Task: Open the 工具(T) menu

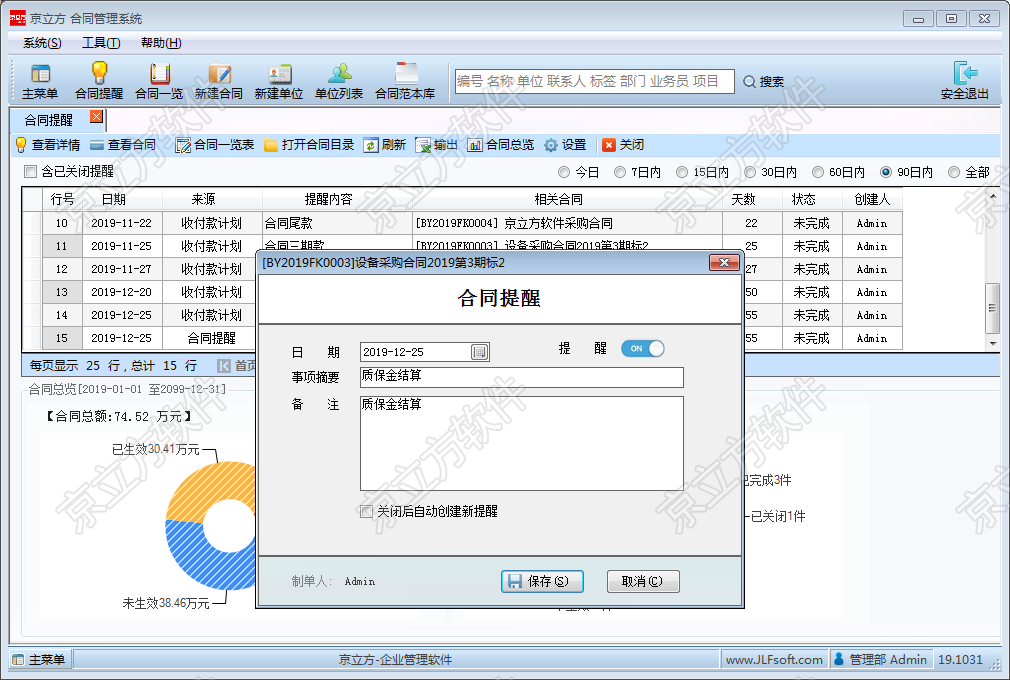Action: [101, 43]
